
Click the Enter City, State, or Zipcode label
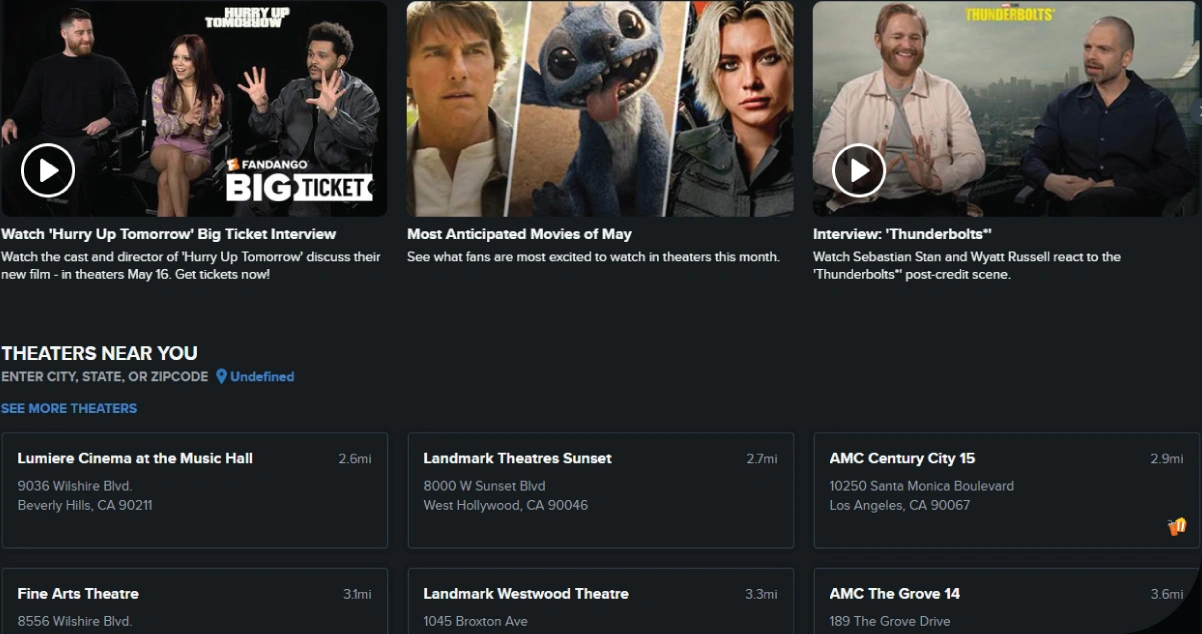click(x=105, y=377)
